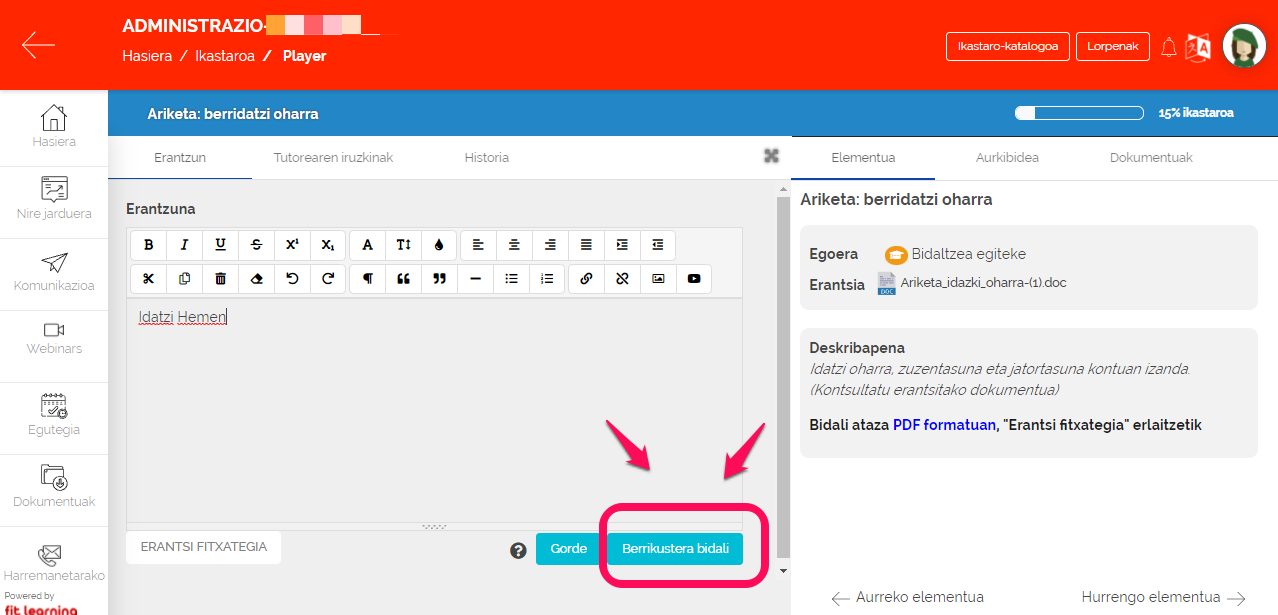Click the insert link icon

coord(586,279)
